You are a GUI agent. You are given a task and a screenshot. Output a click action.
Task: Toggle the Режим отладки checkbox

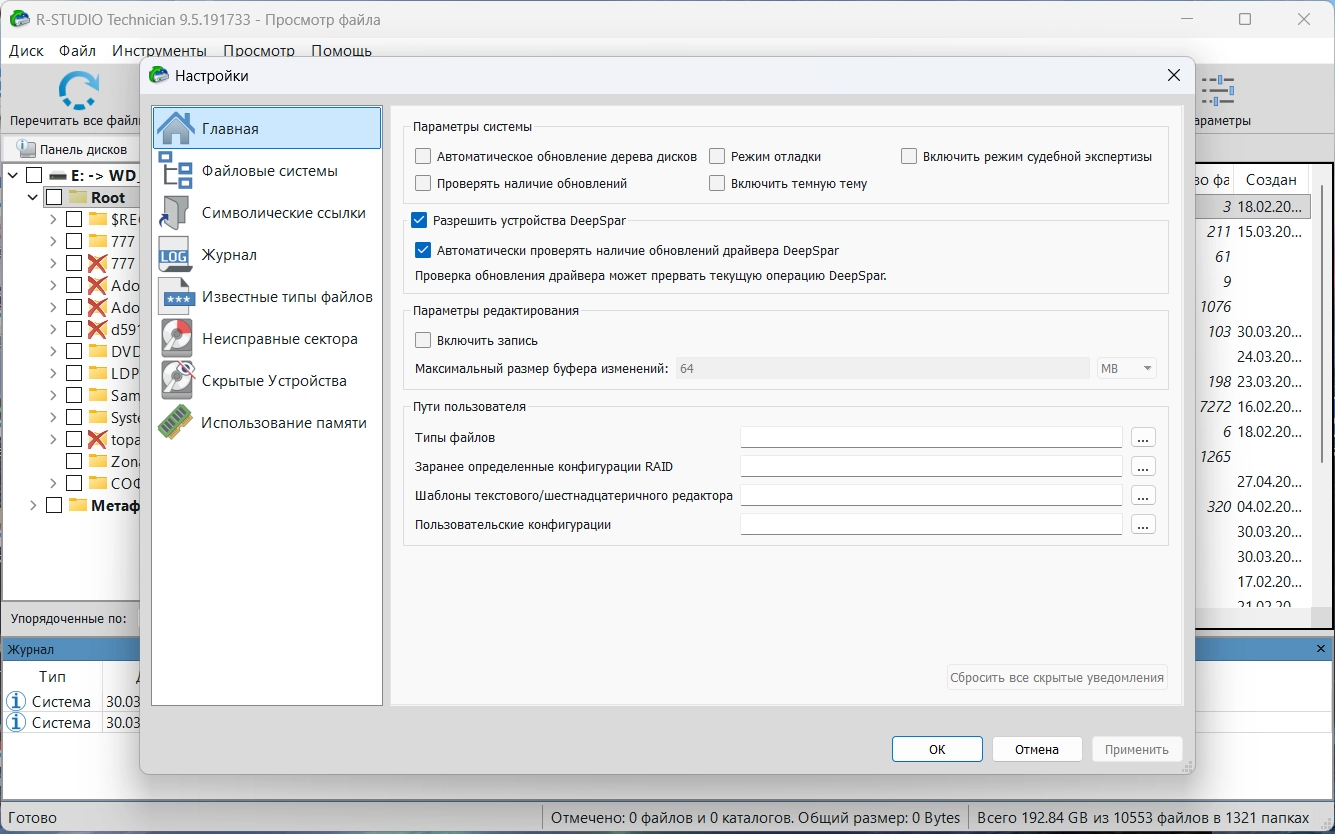717,156
